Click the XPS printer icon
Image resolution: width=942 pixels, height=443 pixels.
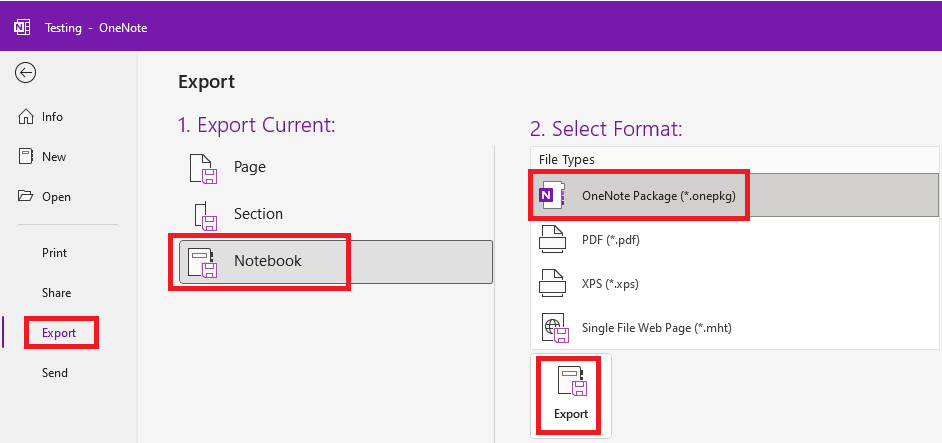pos(553,284)
